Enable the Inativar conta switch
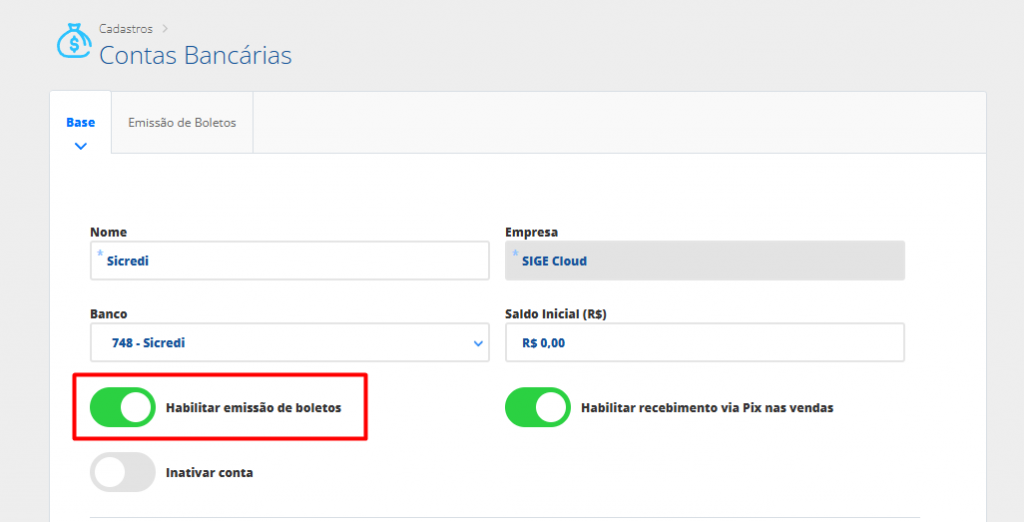 (x=123, y=472)
